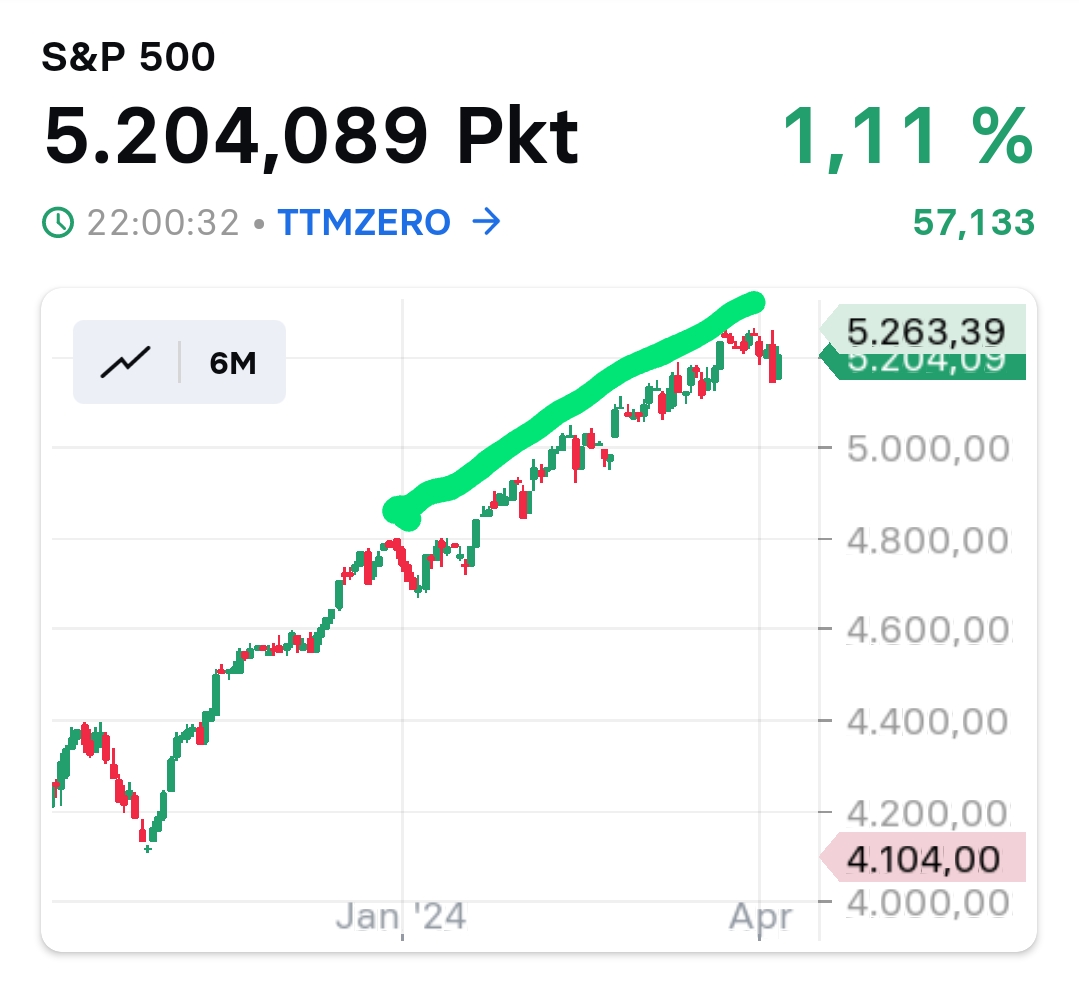
Task: Click the 22:00:32 timestamp text
Action: pyautogui.click(x=163, y=223)
